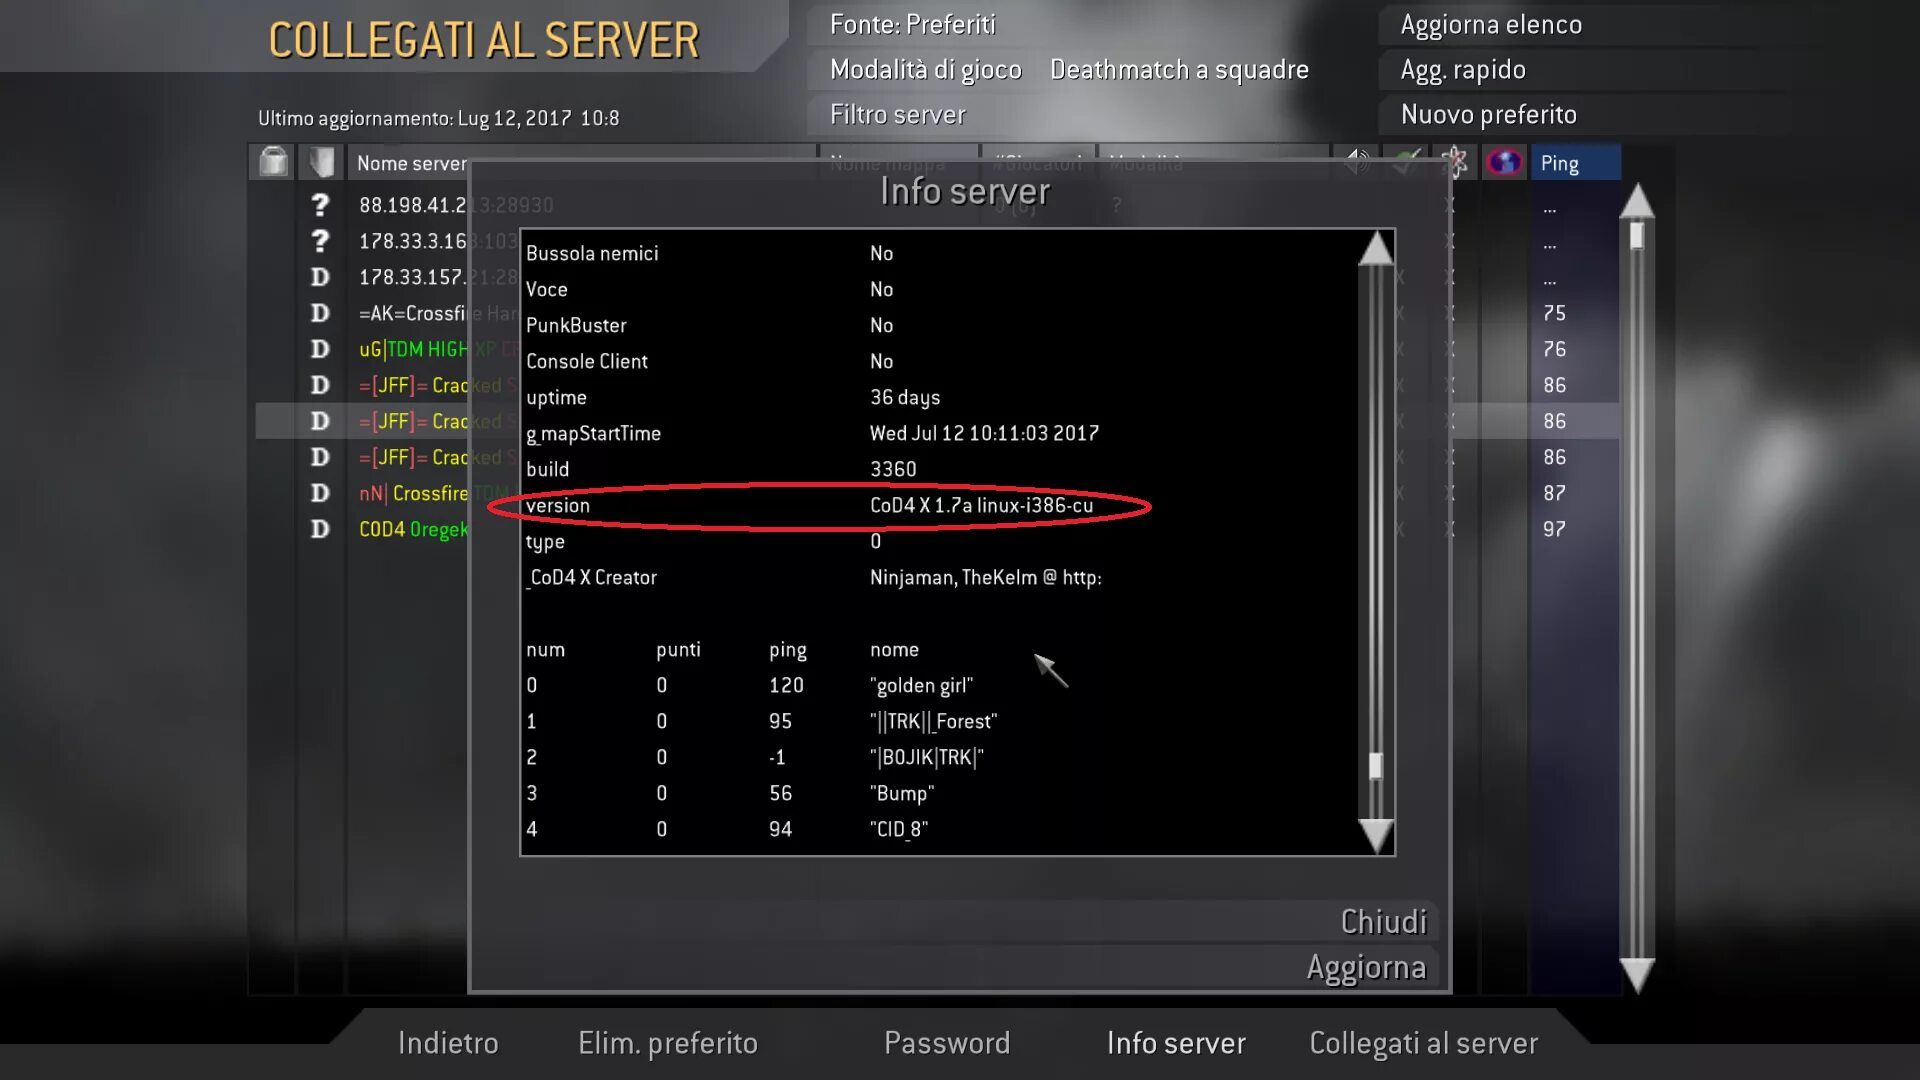Click the speaker/mute toggle icon
This screenshot has height=1080, width=1920.
1356,161
